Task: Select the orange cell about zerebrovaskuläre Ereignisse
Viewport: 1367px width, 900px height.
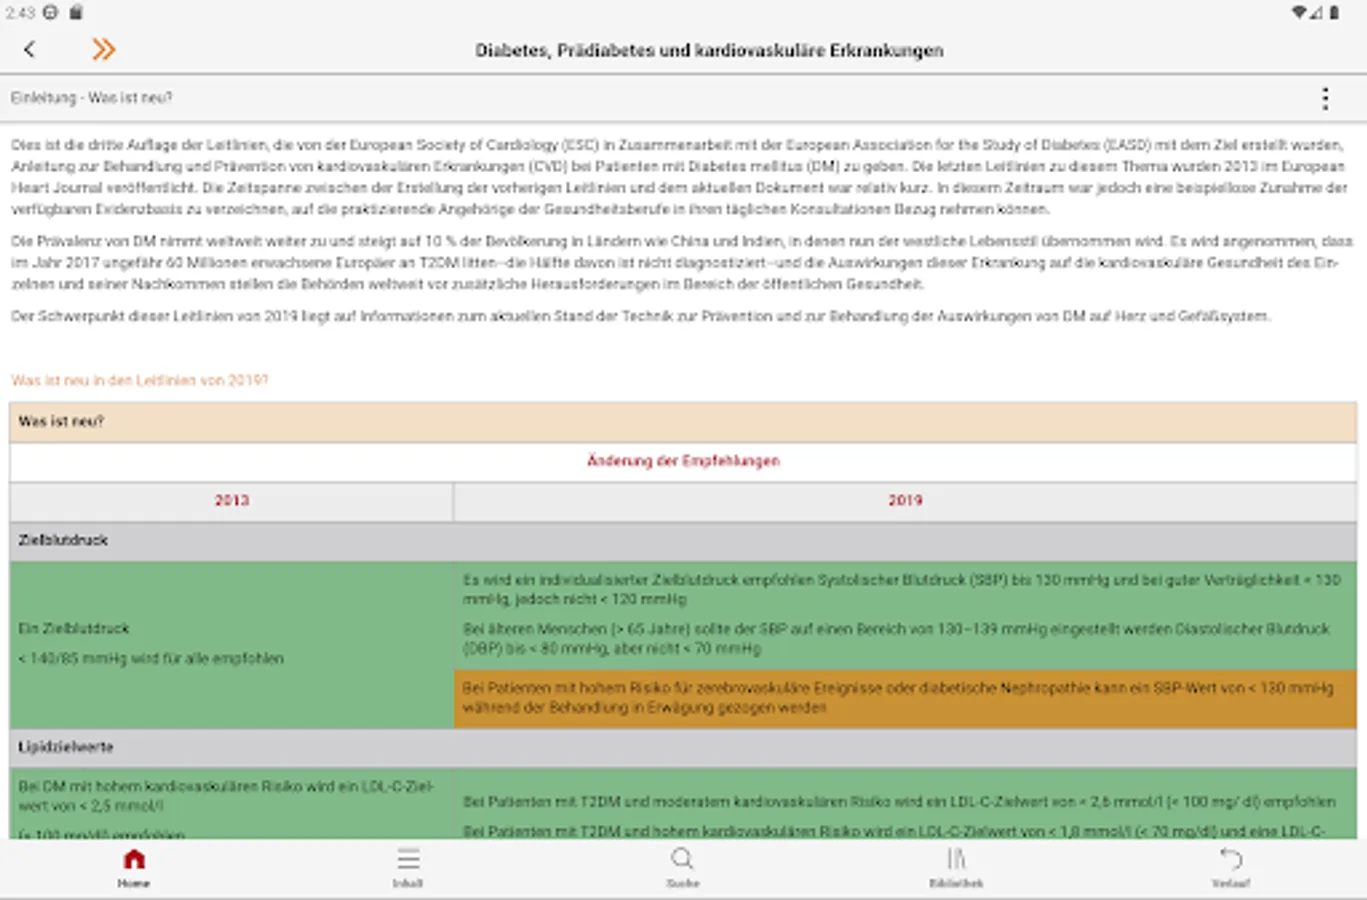Action: point(905,698)
